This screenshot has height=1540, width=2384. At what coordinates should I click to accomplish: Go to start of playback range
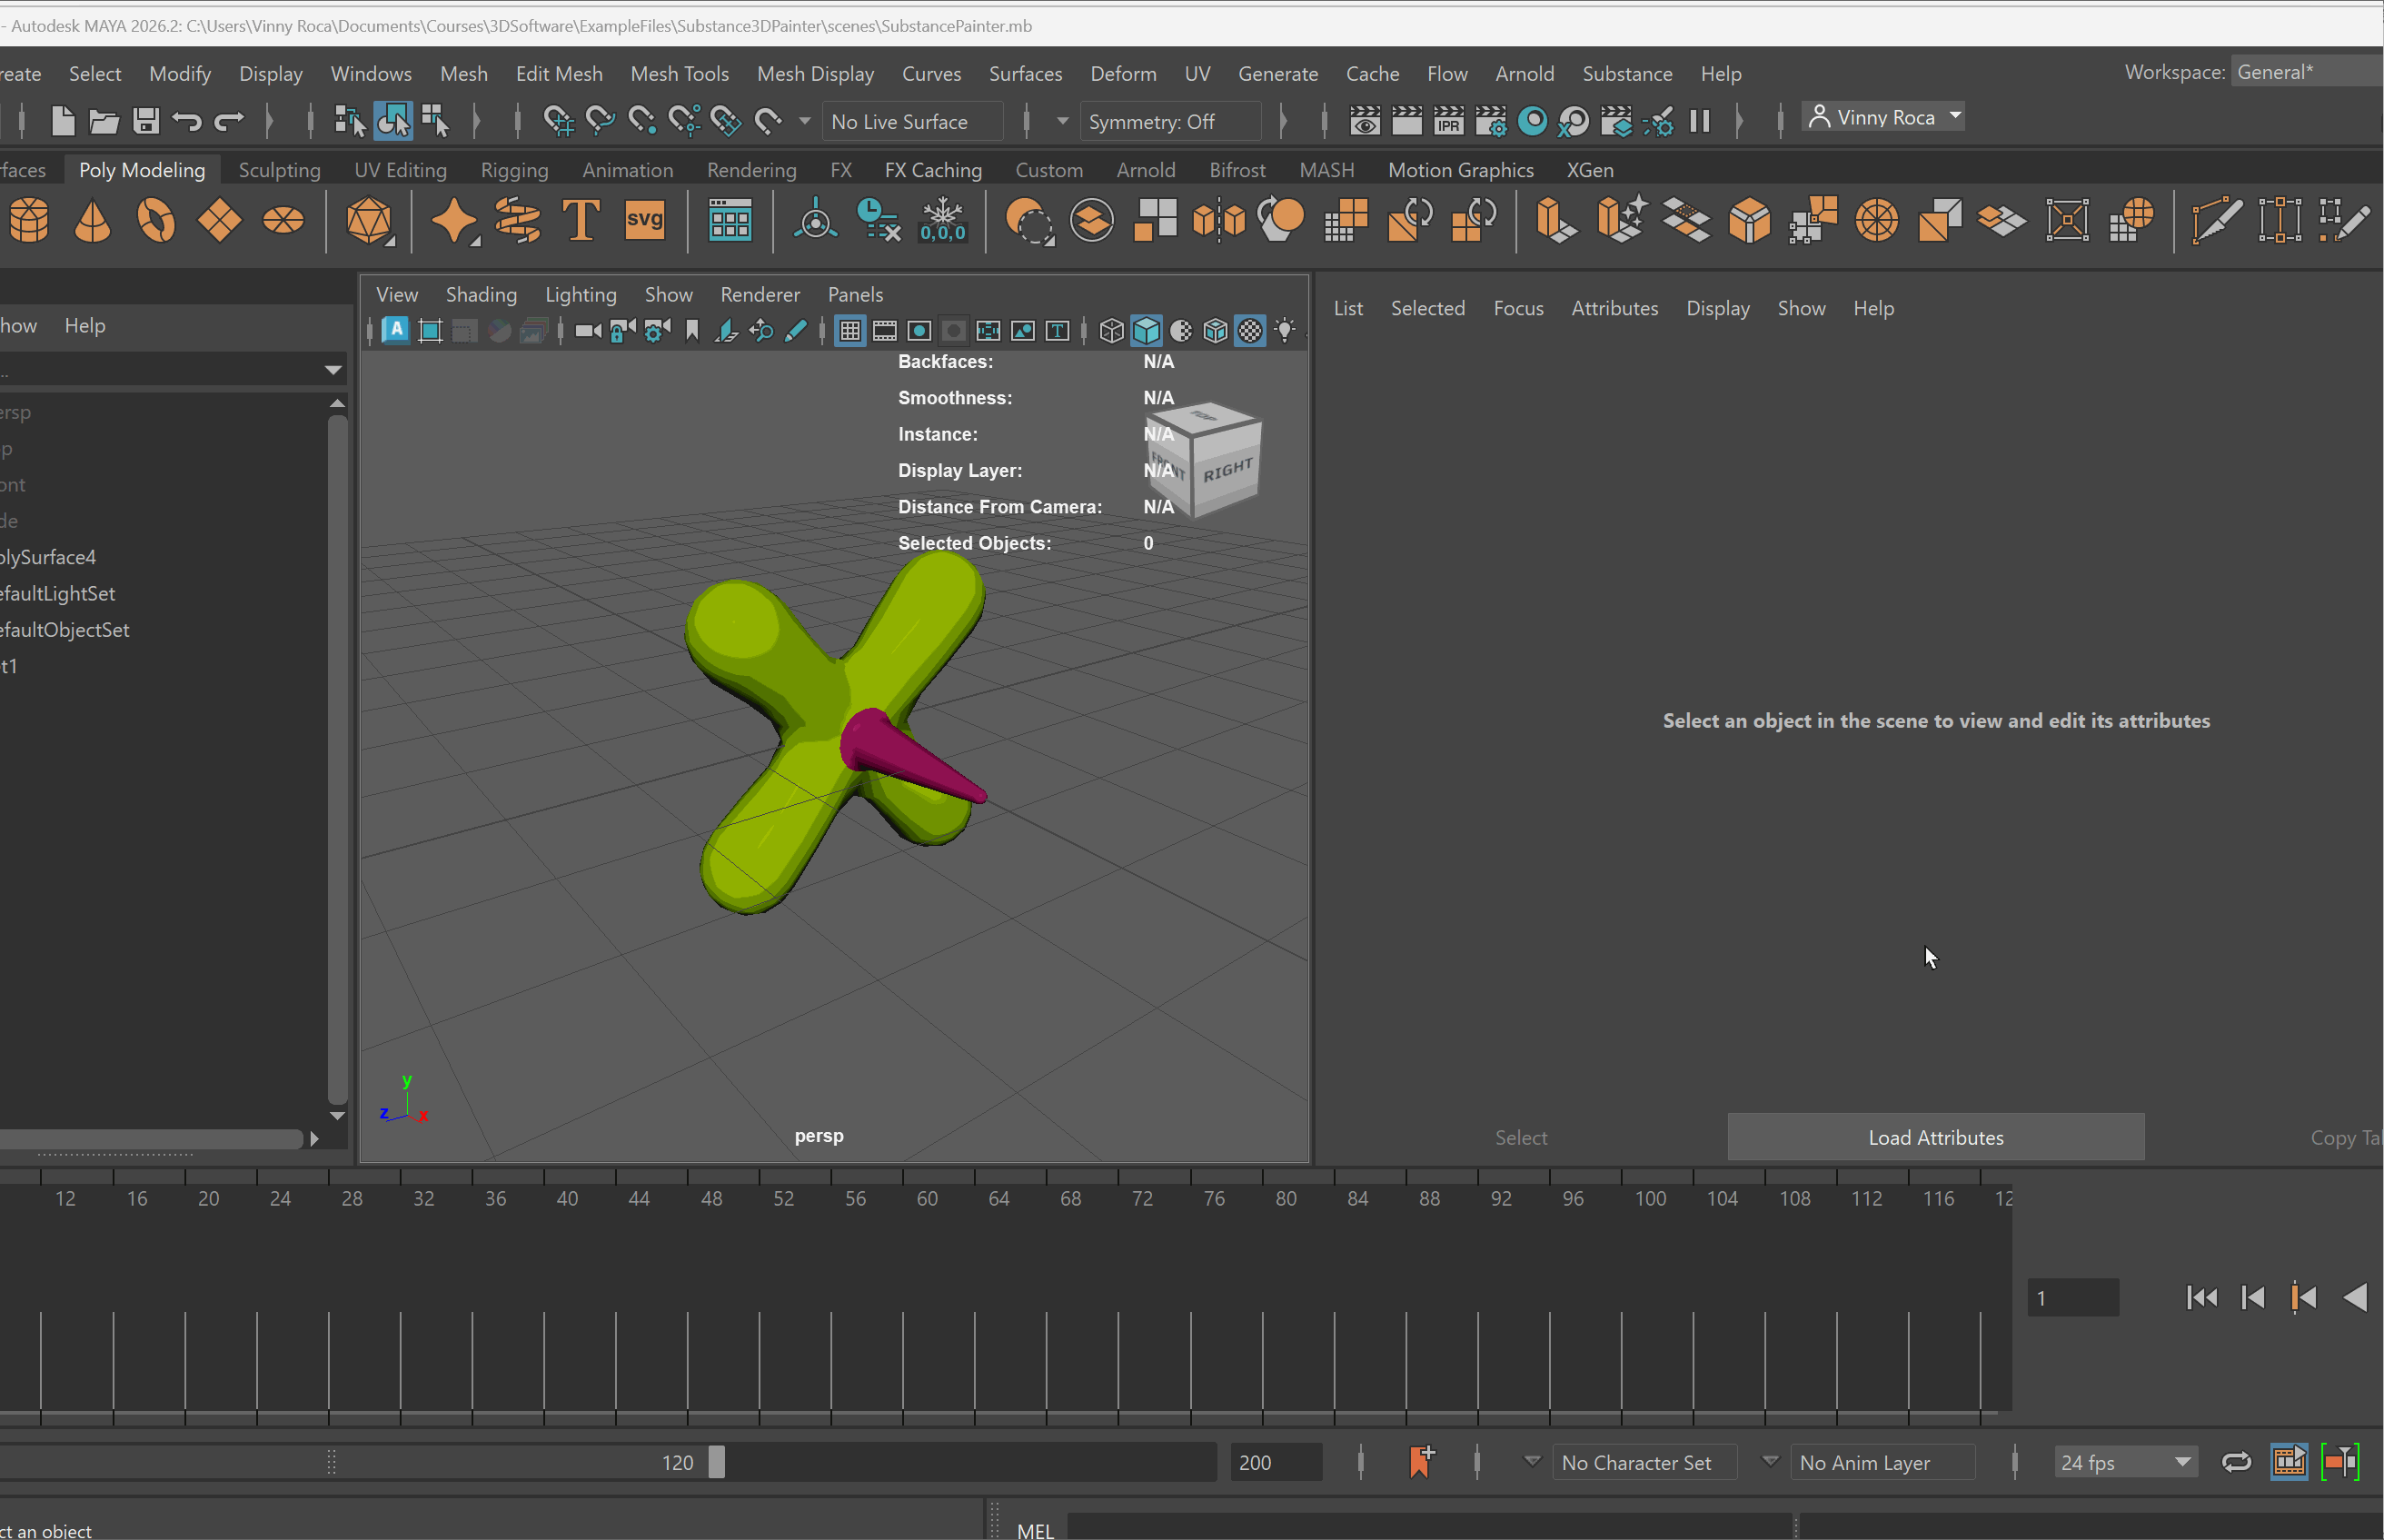tap(2202, 1298)
